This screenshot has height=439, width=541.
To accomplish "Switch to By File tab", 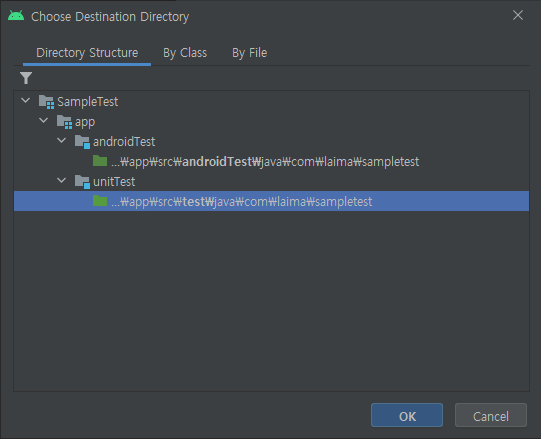I will point(249,53).
